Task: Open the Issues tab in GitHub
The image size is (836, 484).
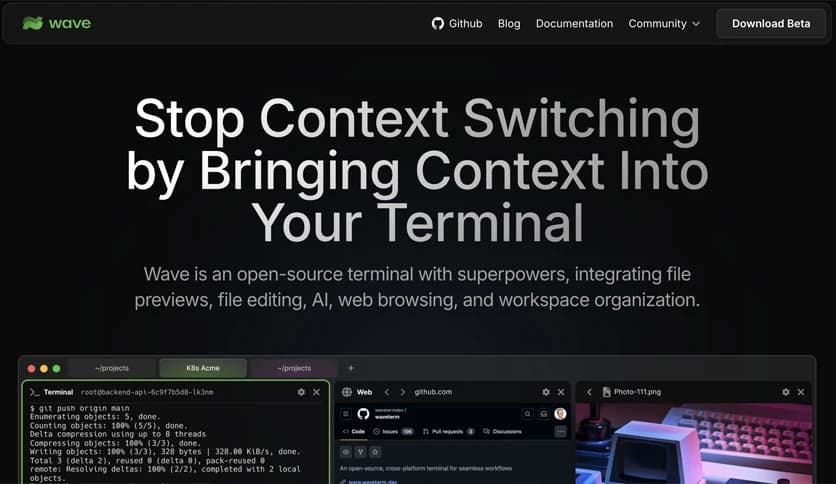Action: (x=393, y=431)
